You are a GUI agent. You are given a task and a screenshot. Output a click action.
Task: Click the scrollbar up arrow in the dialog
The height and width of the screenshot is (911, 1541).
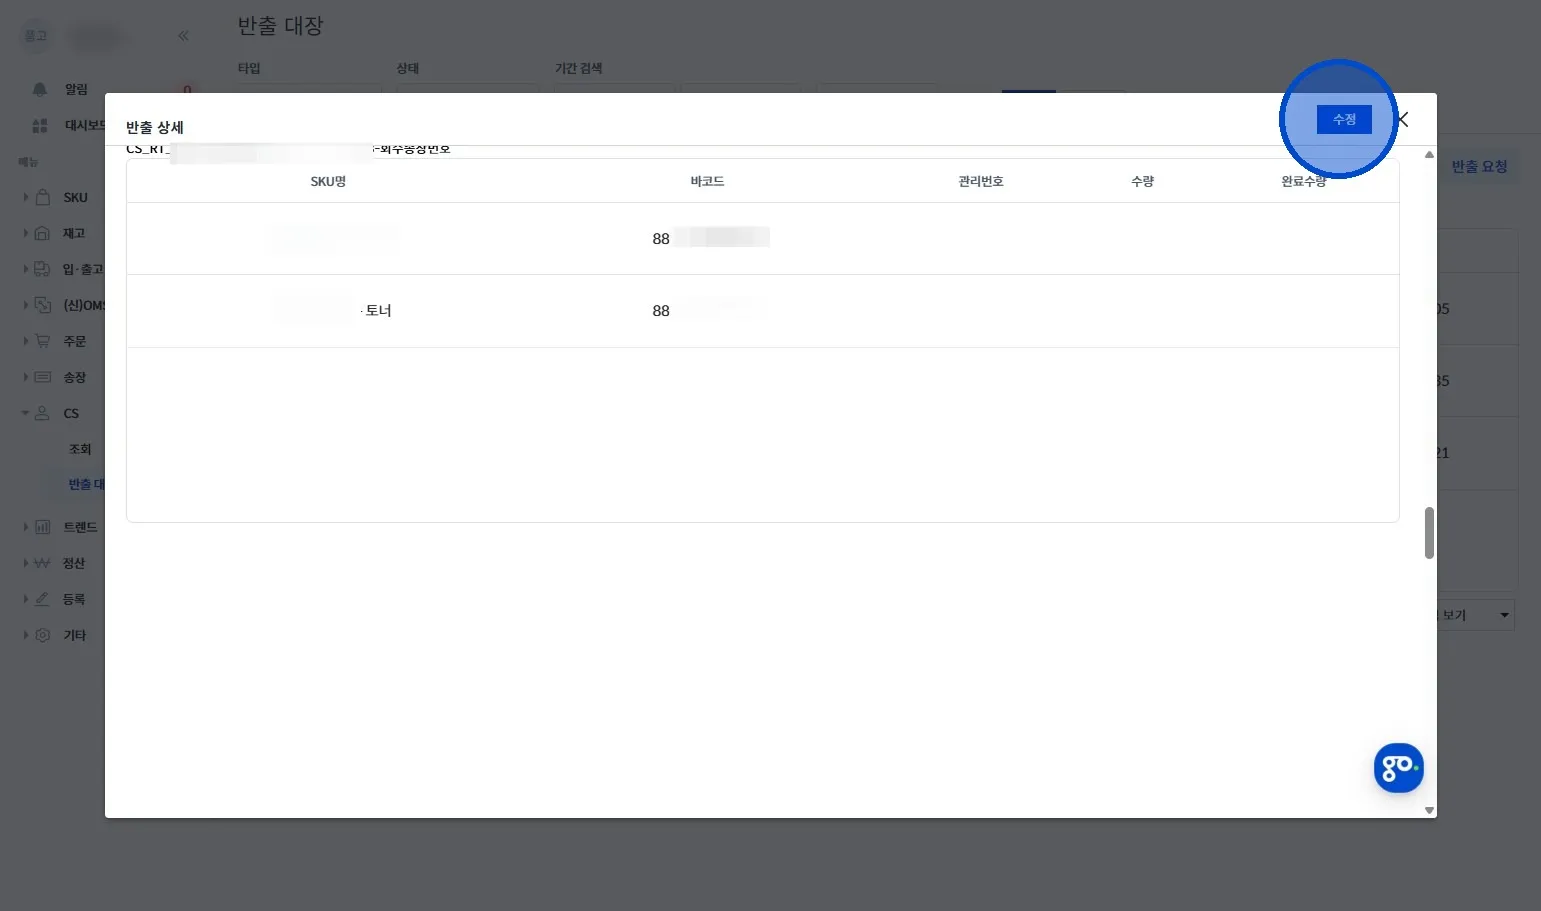(1429, 155)
